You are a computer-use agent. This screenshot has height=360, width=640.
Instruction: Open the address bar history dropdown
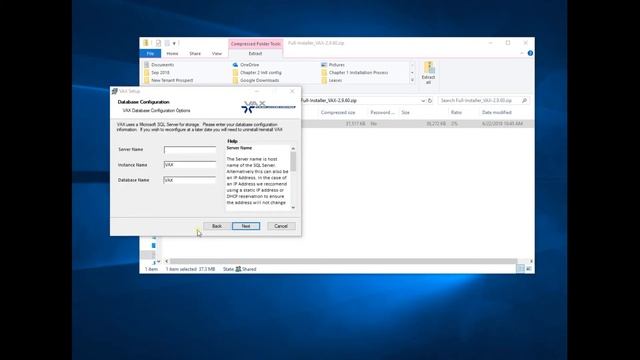click(423, 100)
